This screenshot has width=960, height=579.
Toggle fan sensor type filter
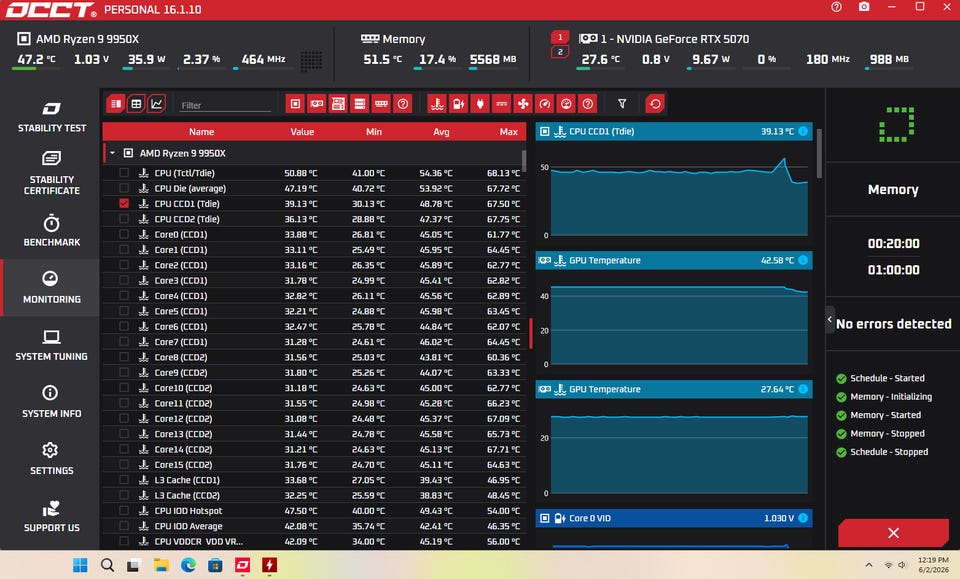523,104
